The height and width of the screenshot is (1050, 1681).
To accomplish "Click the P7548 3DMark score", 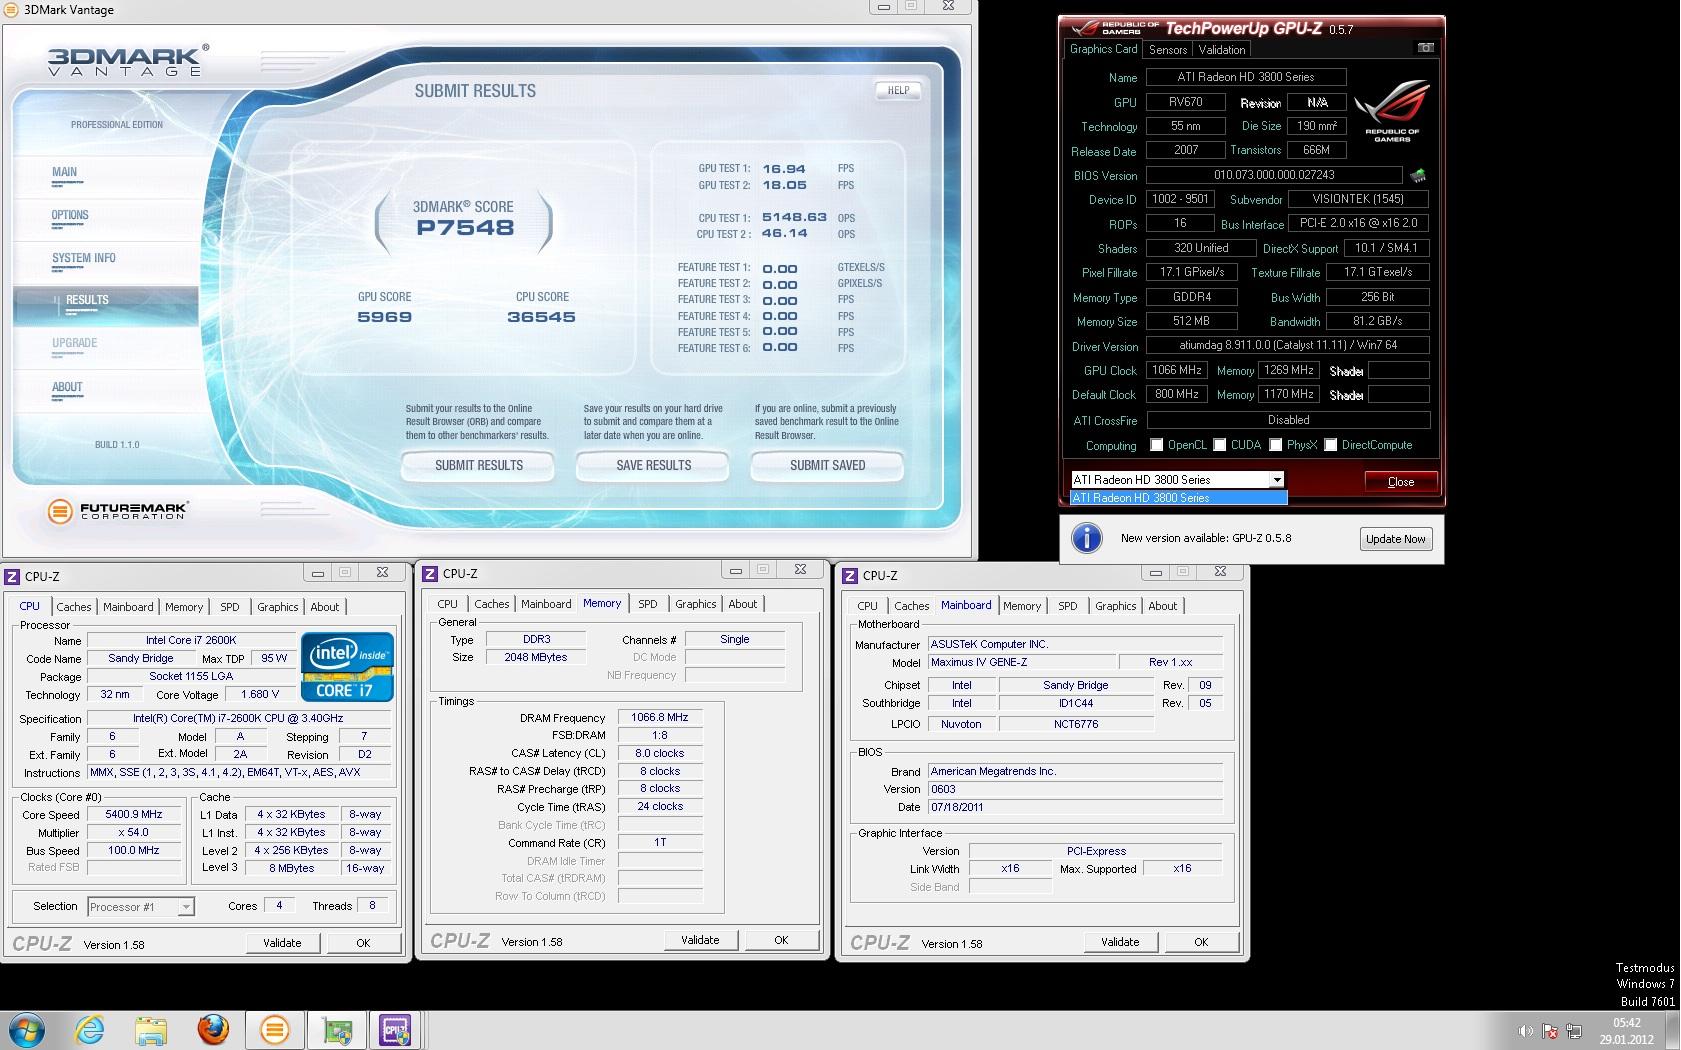I will tap(465, 228).
